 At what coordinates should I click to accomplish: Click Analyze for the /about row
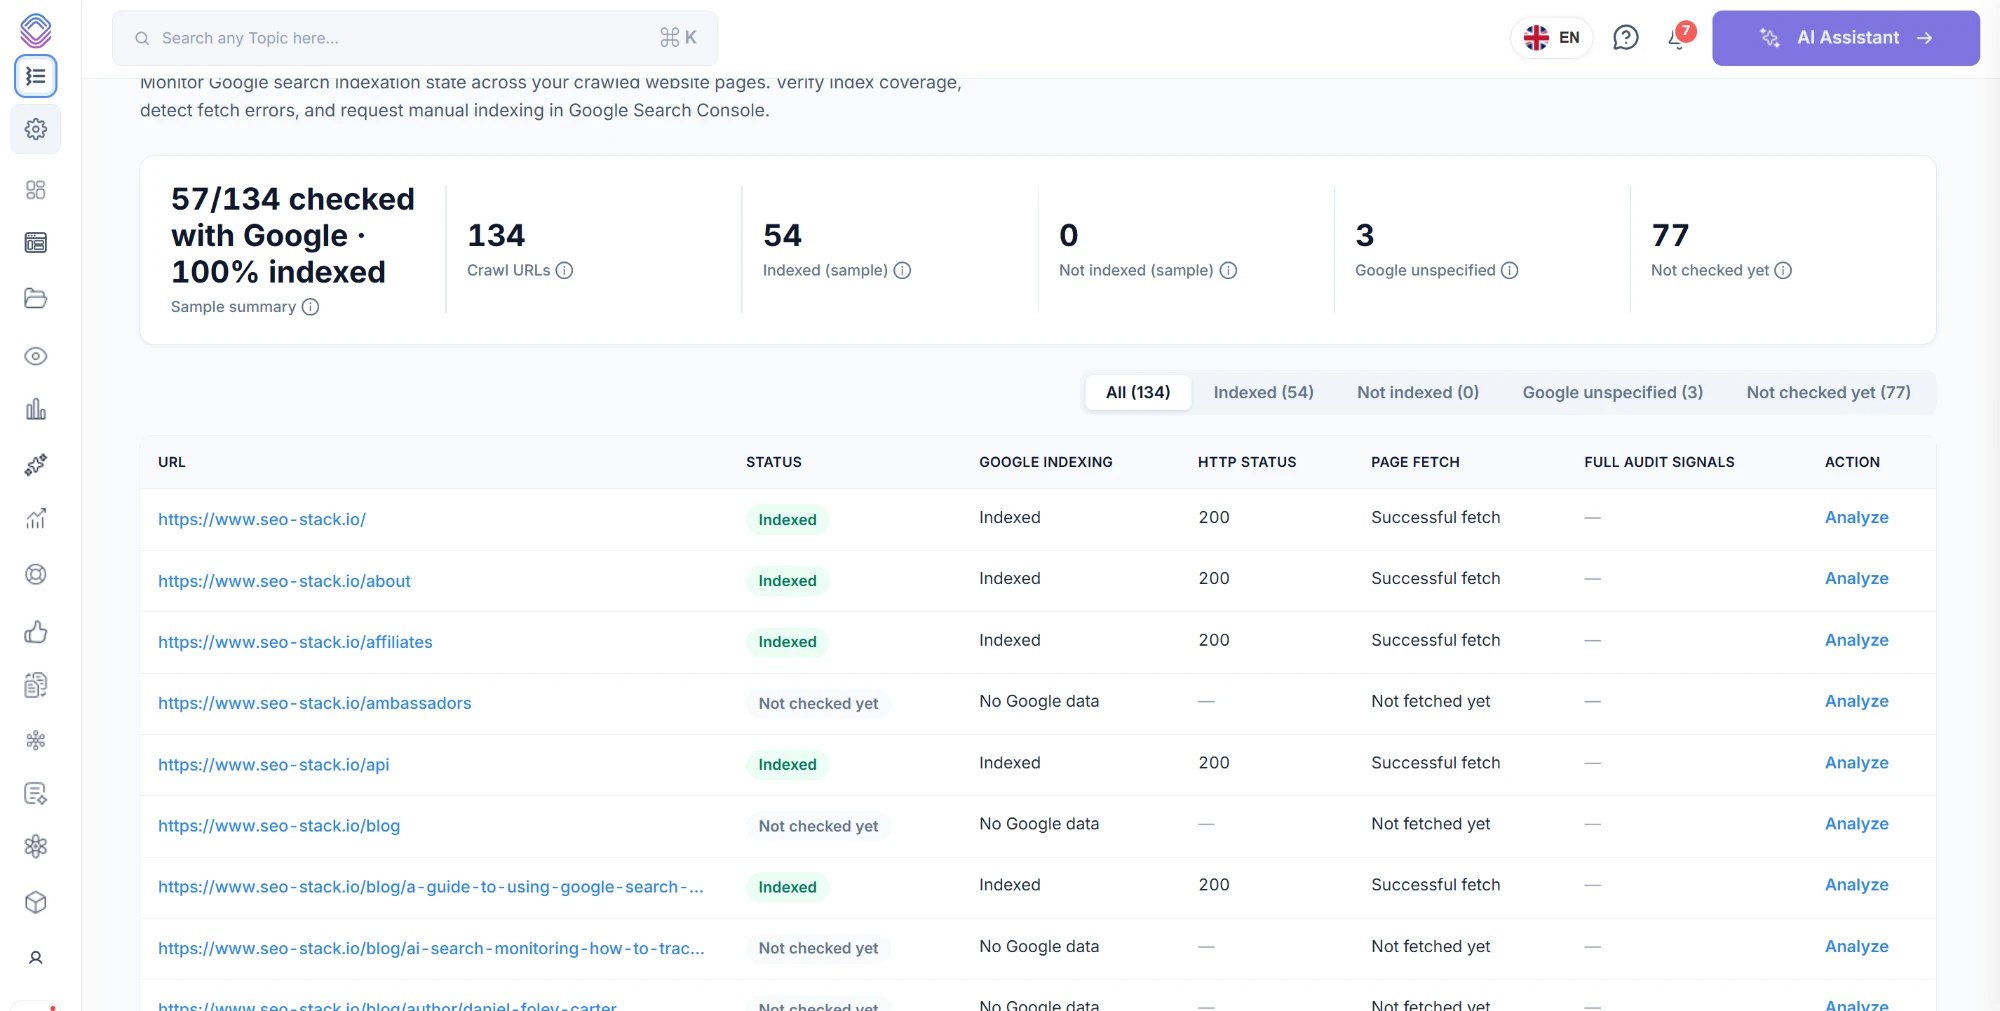(1856, 578)
